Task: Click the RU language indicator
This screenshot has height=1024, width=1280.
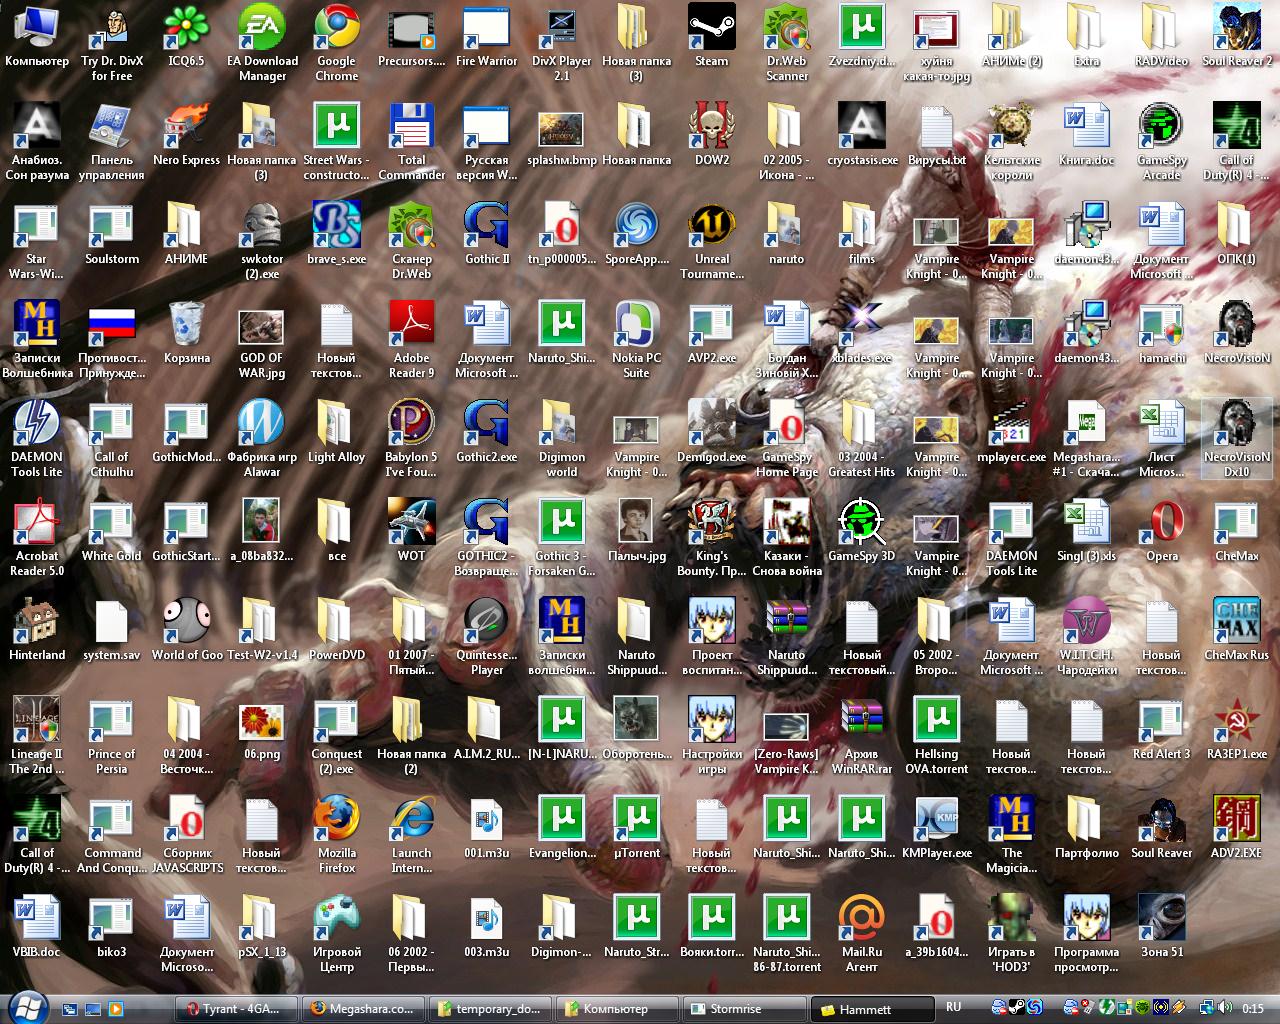Action: pyautogui.click(x=953, y=1007)
